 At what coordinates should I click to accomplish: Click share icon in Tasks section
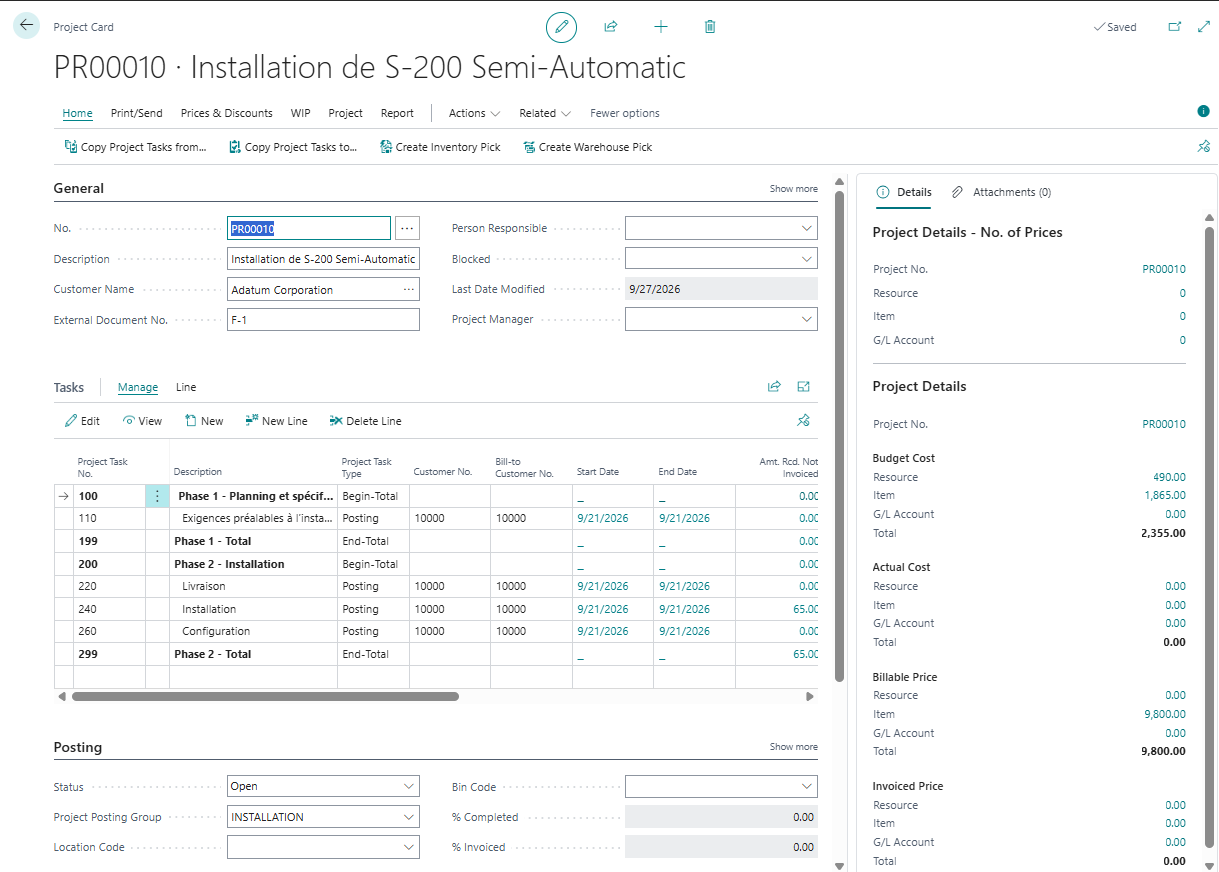tap(774, 387)
